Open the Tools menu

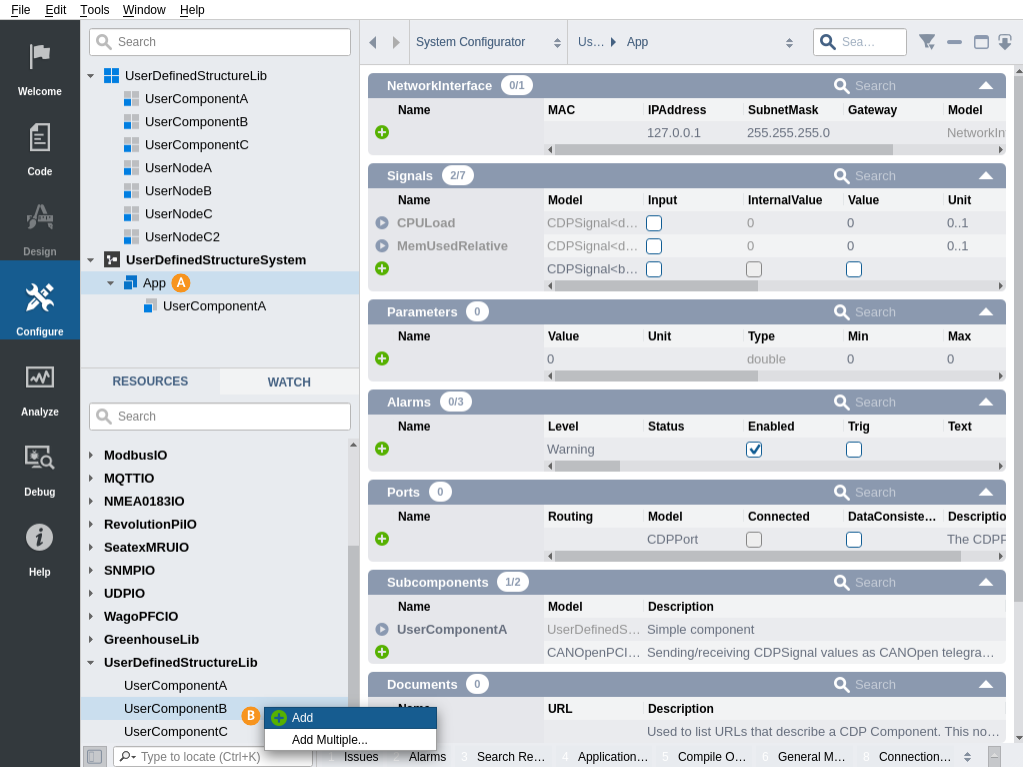click(x=95, y=9)
